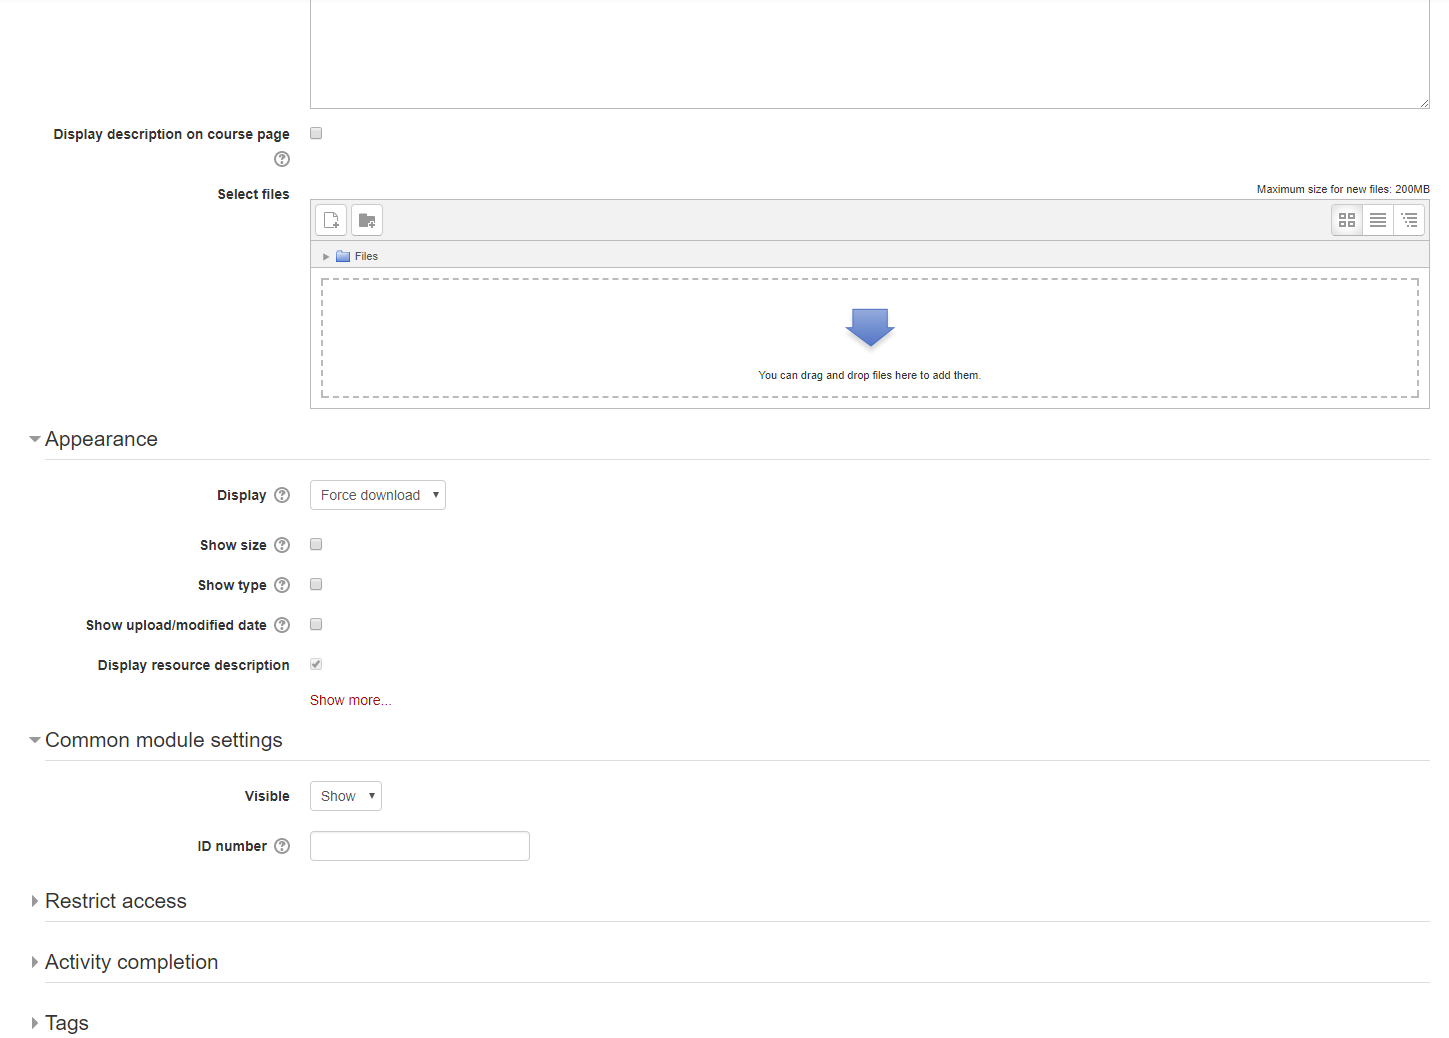The image size is (1449, 1038).
Task: Enable Show upload/modified date checkbox
Action: click(316, 624)
